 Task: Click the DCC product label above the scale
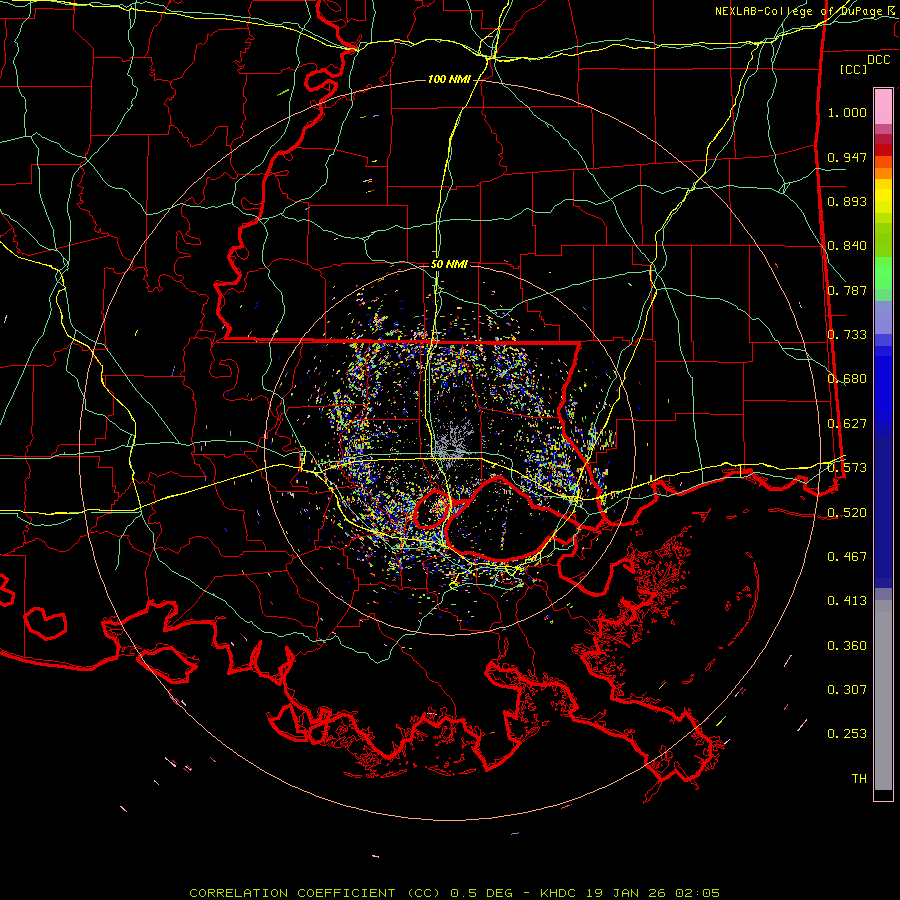tap(878, 60)
